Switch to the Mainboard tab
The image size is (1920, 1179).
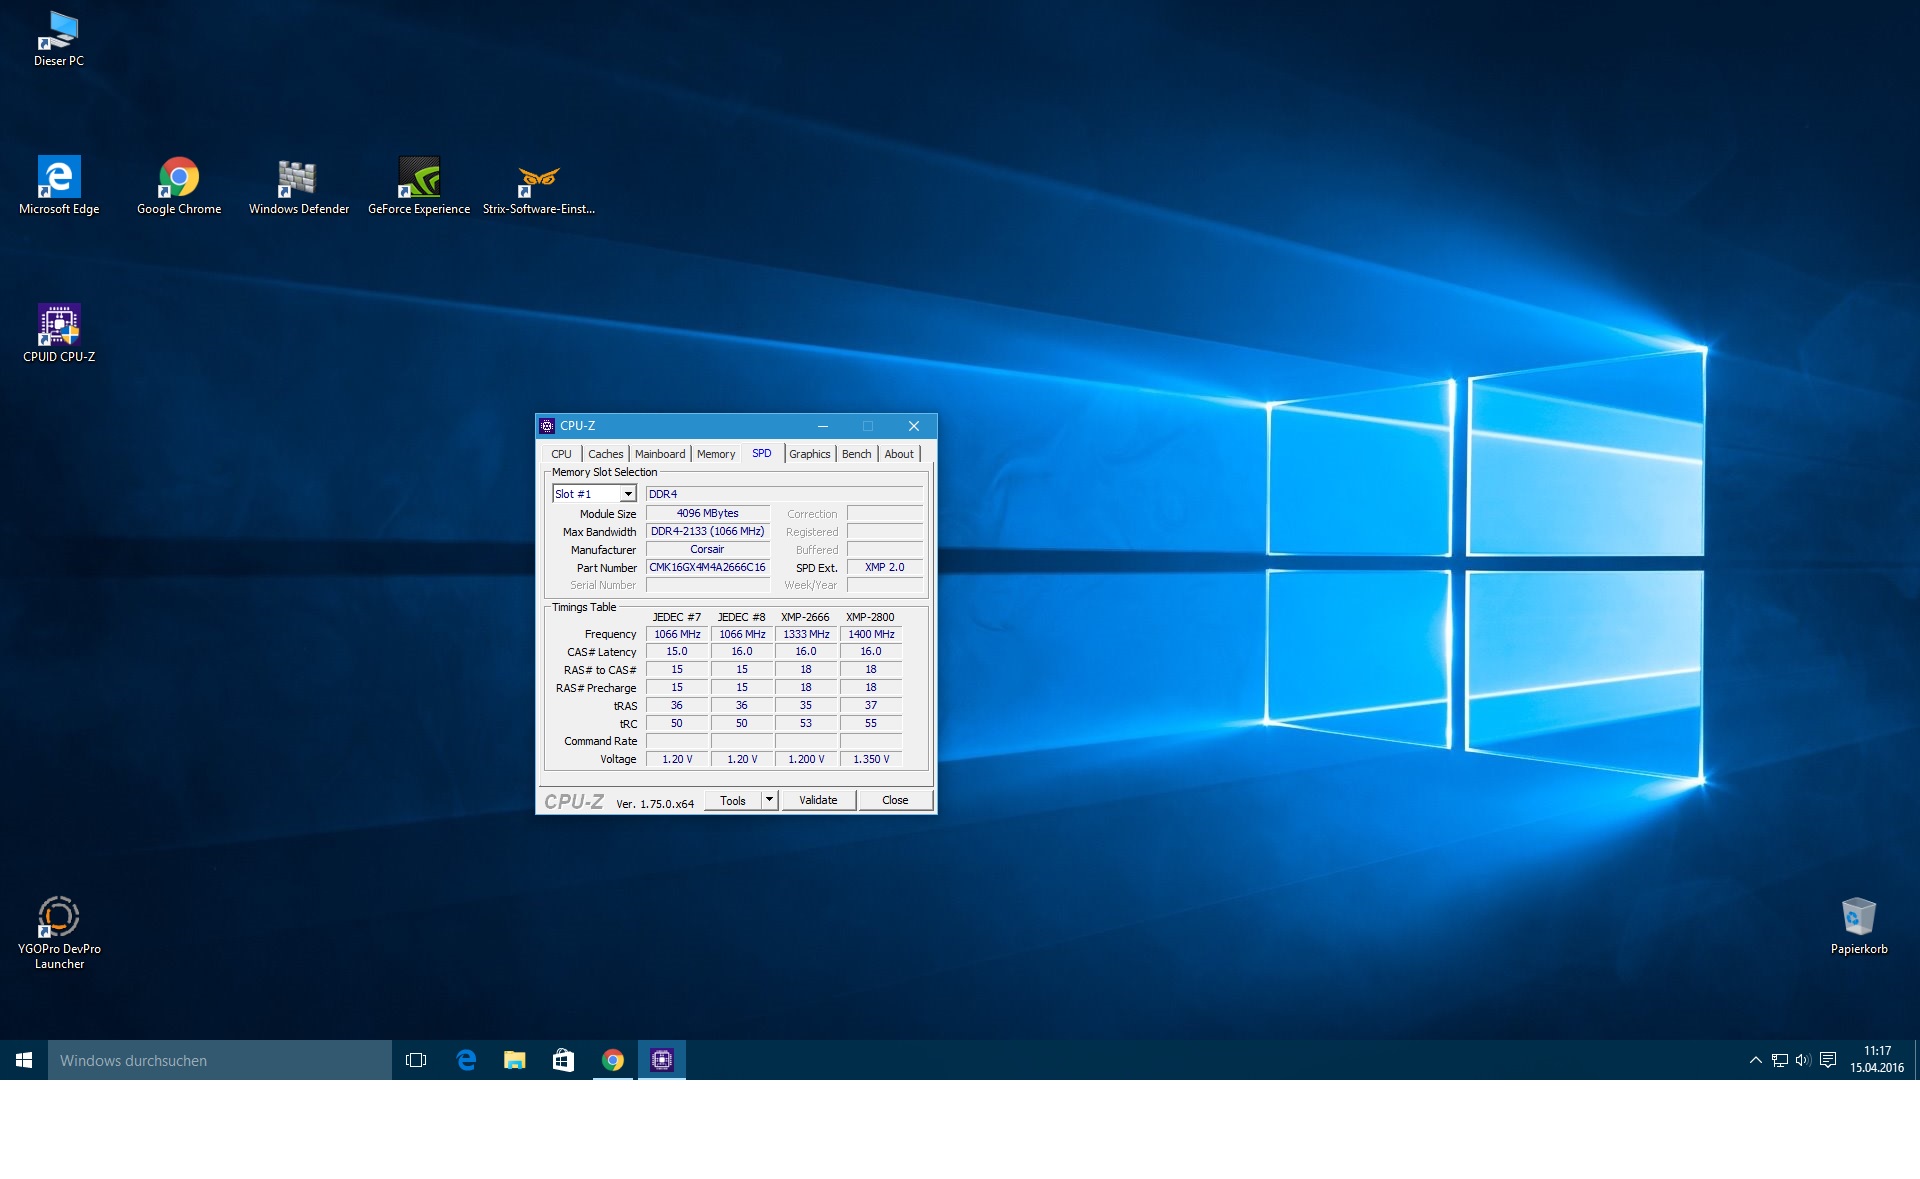pos(660,454)
